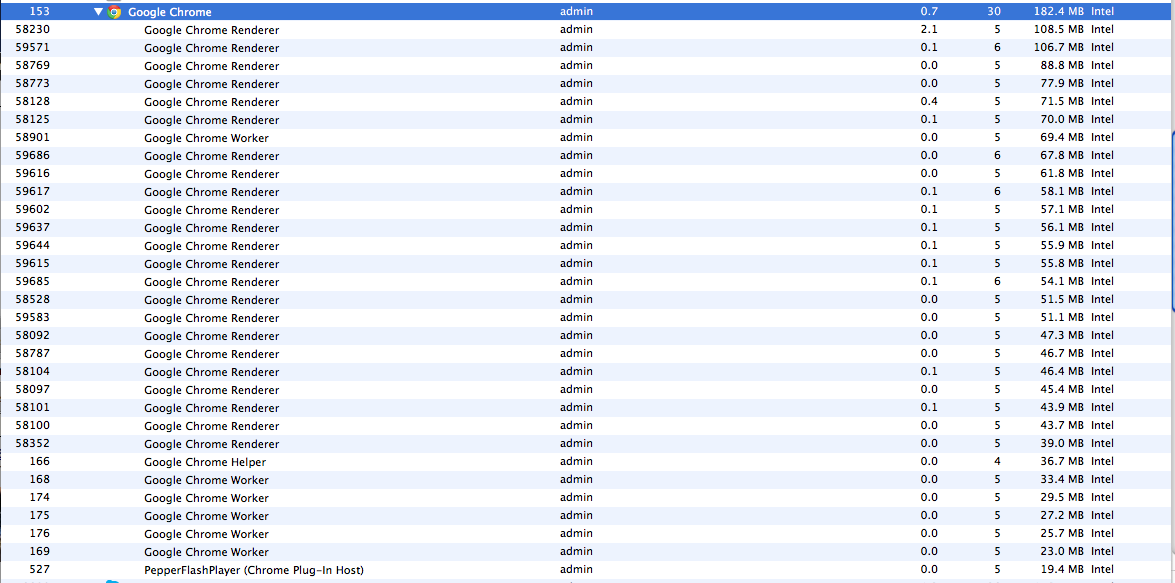1175x583 pixels.
Task: Click PID 58769 in the list
Action: pyautogui.click(x=33, y=65)
